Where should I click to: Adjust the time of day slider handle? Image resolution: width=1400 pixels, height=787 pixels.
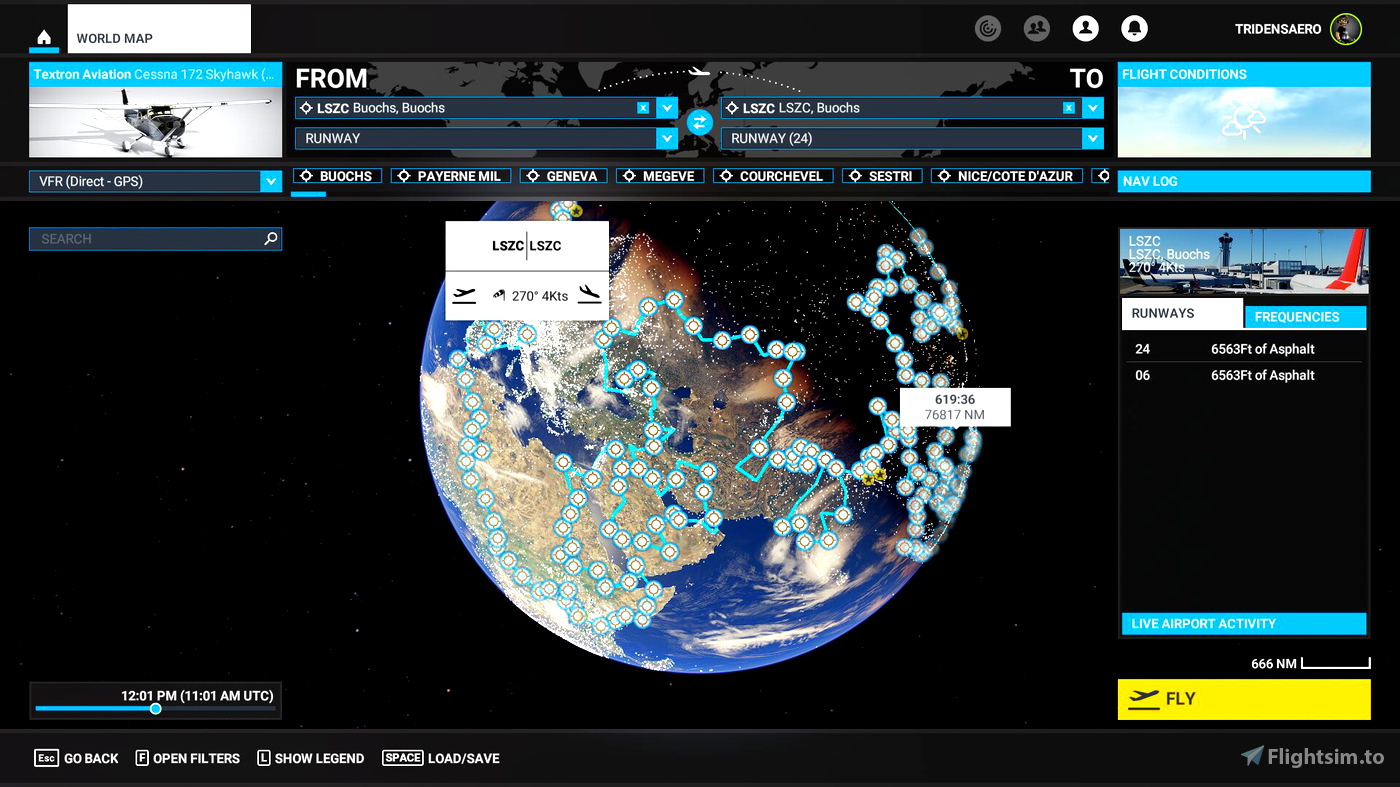pos(155,709)
